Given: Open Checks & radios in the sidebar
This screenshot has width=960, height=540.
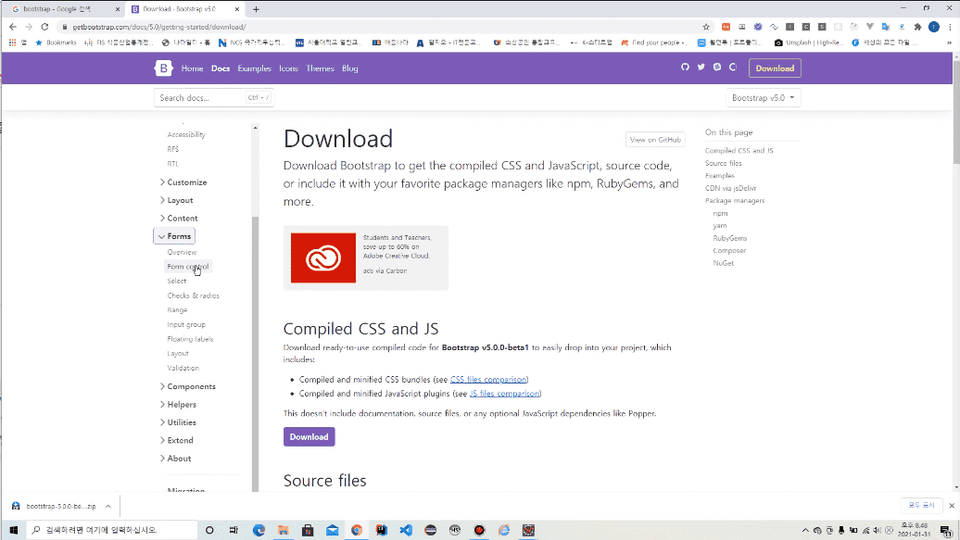Looking at the screenshot, I should click(x=193, y=296).
